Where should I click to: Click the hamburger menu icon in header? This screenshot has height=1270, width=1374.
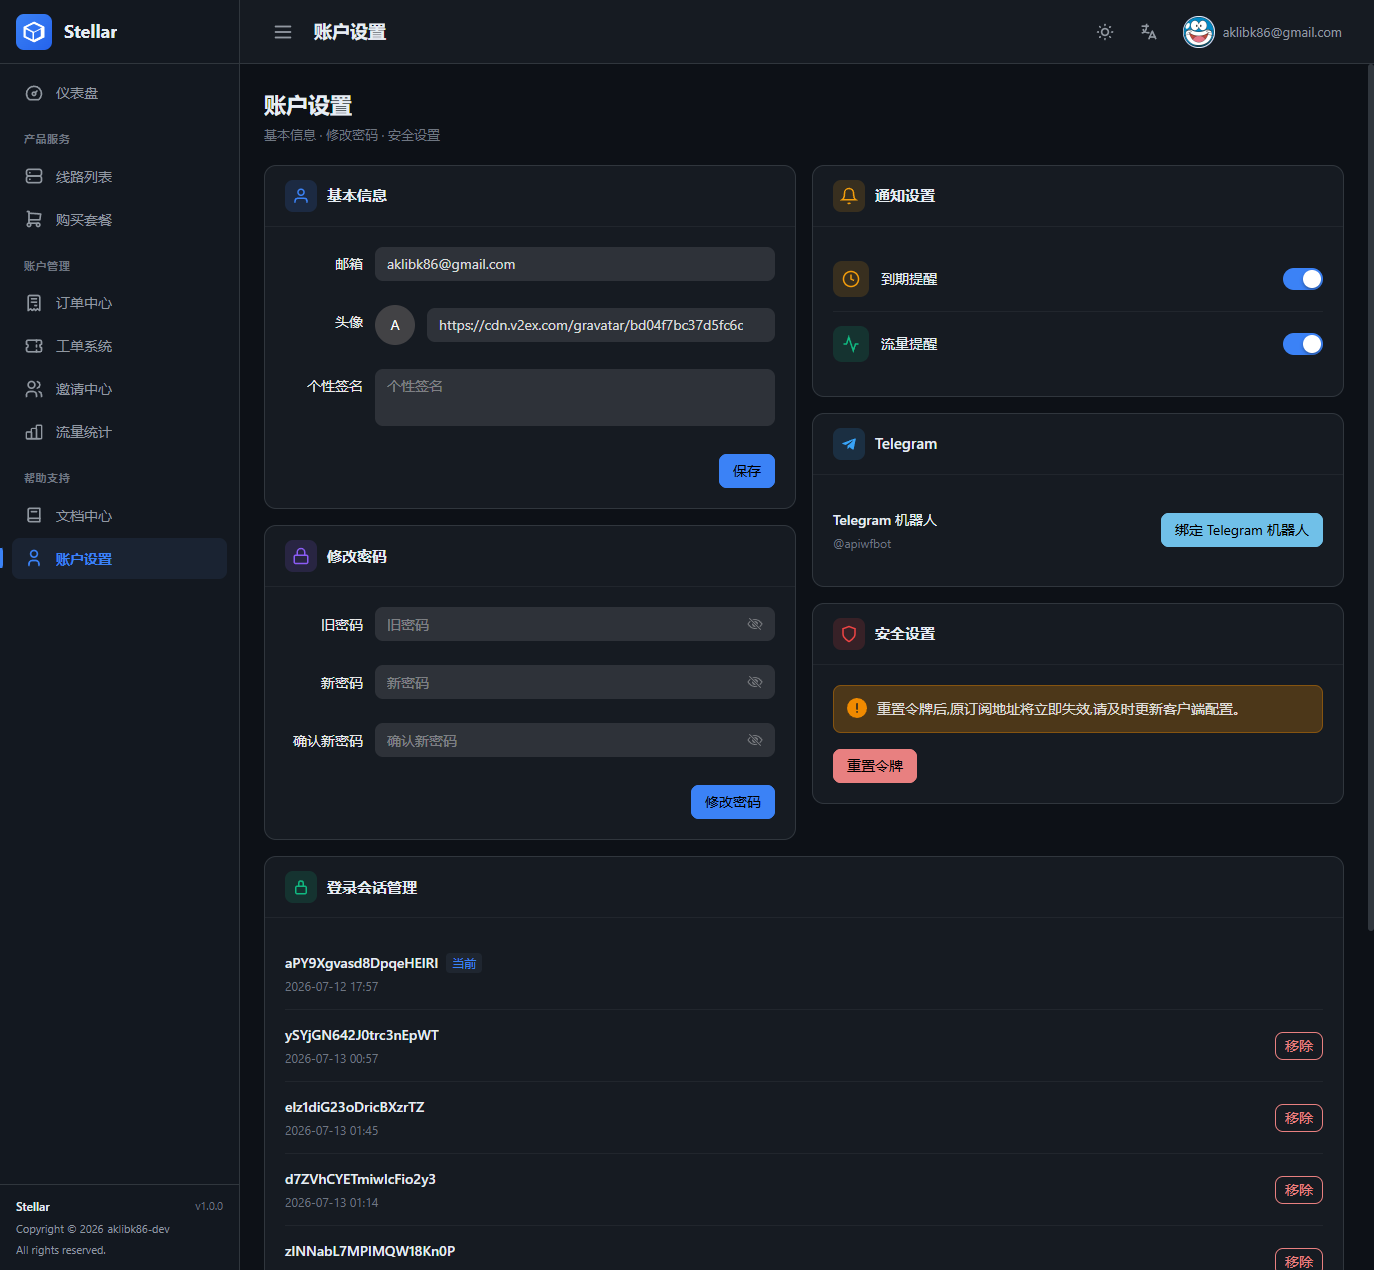tap(283, 32)
